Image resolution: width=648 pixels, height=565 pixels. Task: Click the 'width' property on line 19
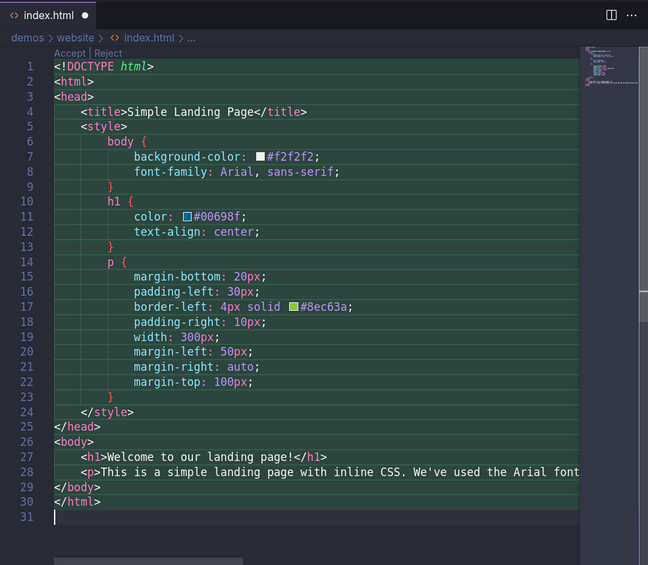150,337
